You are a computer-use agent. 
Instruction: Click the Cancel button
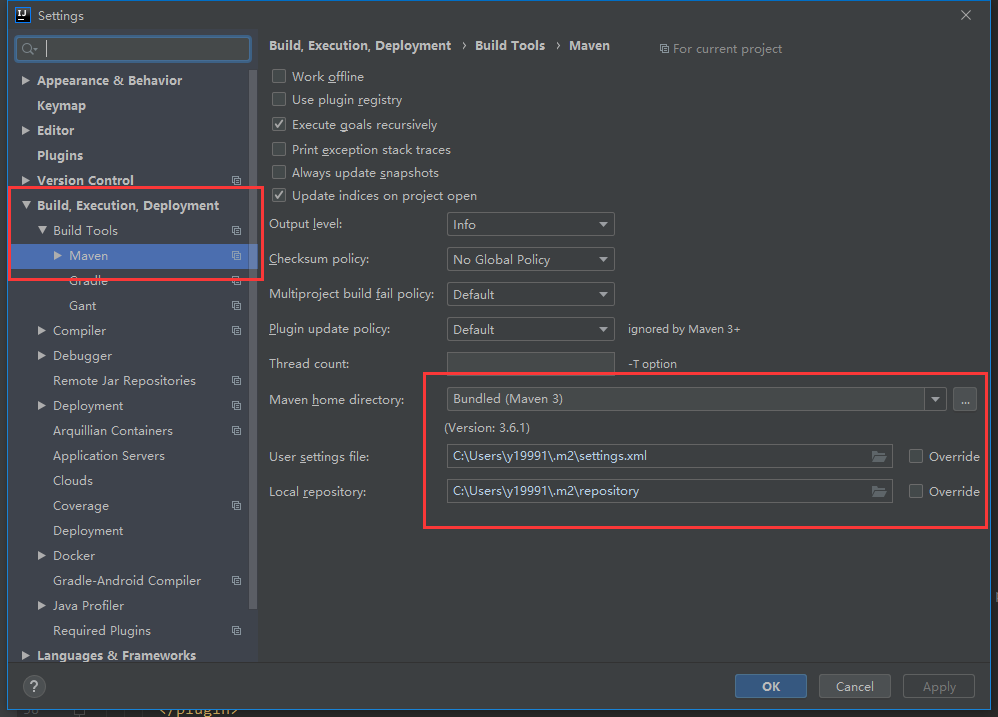[x=855, y=686]
